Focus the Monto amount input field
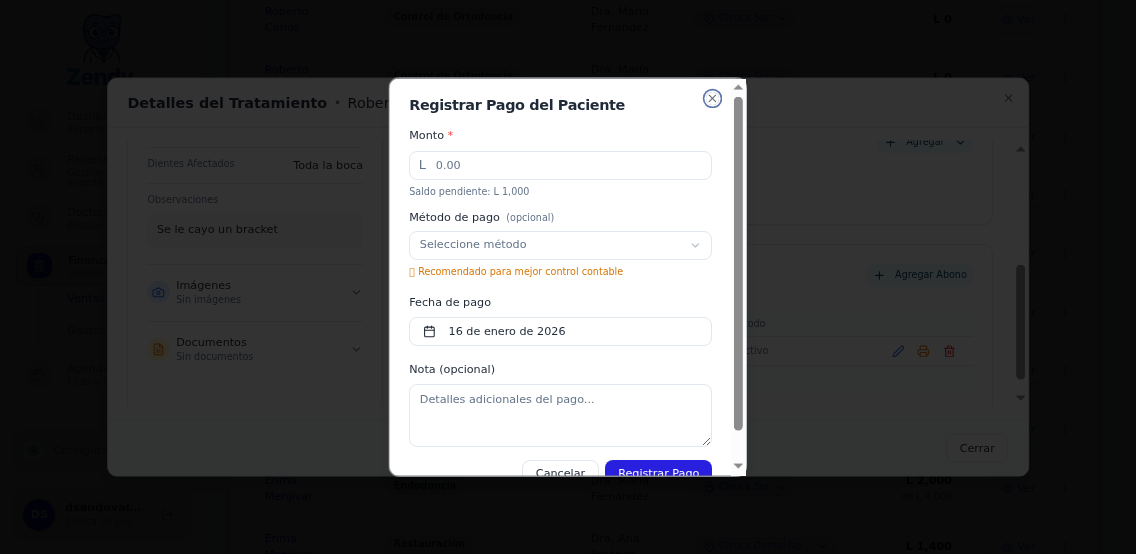1136x554 pixels. pos(568,165)
